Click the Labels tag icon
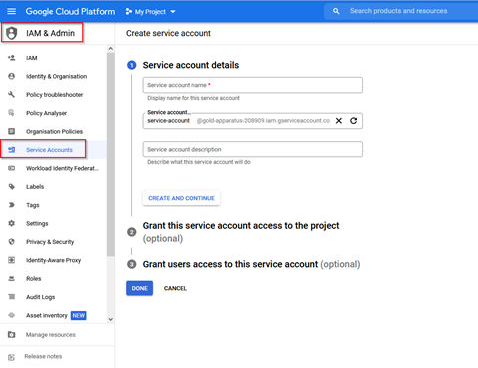This screenshot has height=368, width=478. coord(12,186)
